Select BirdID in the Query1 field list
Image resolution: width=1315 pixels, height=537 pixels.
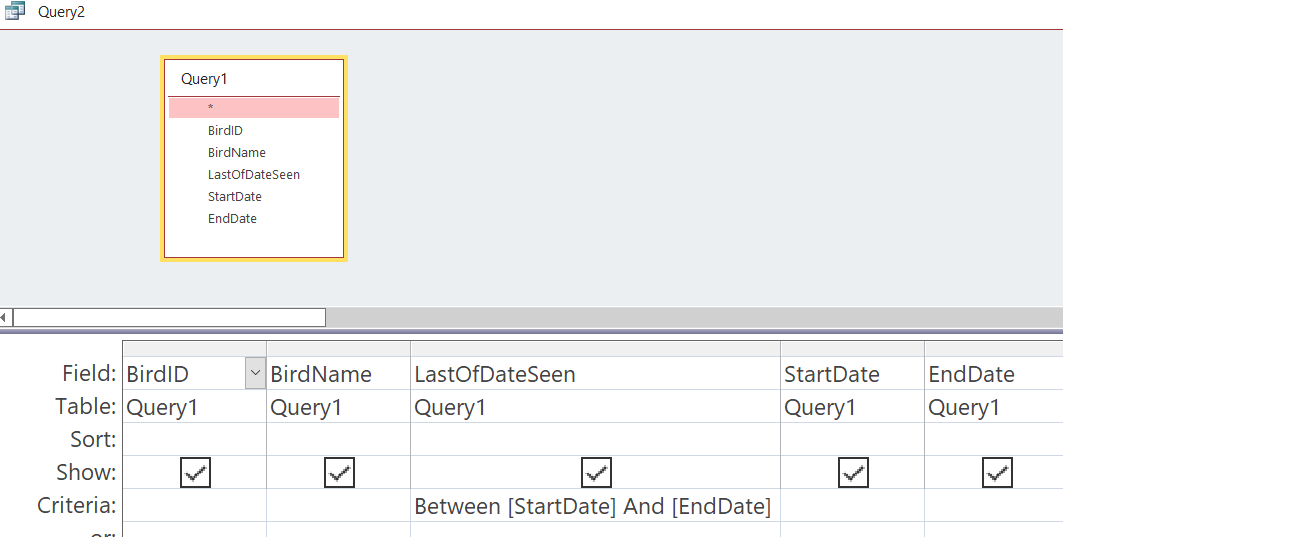point(225,131)
